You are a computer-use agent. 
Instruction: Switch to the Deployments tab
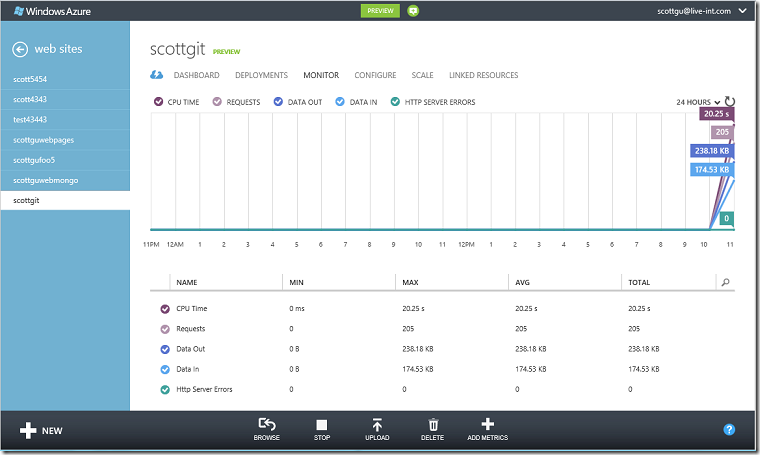[261, 75]
